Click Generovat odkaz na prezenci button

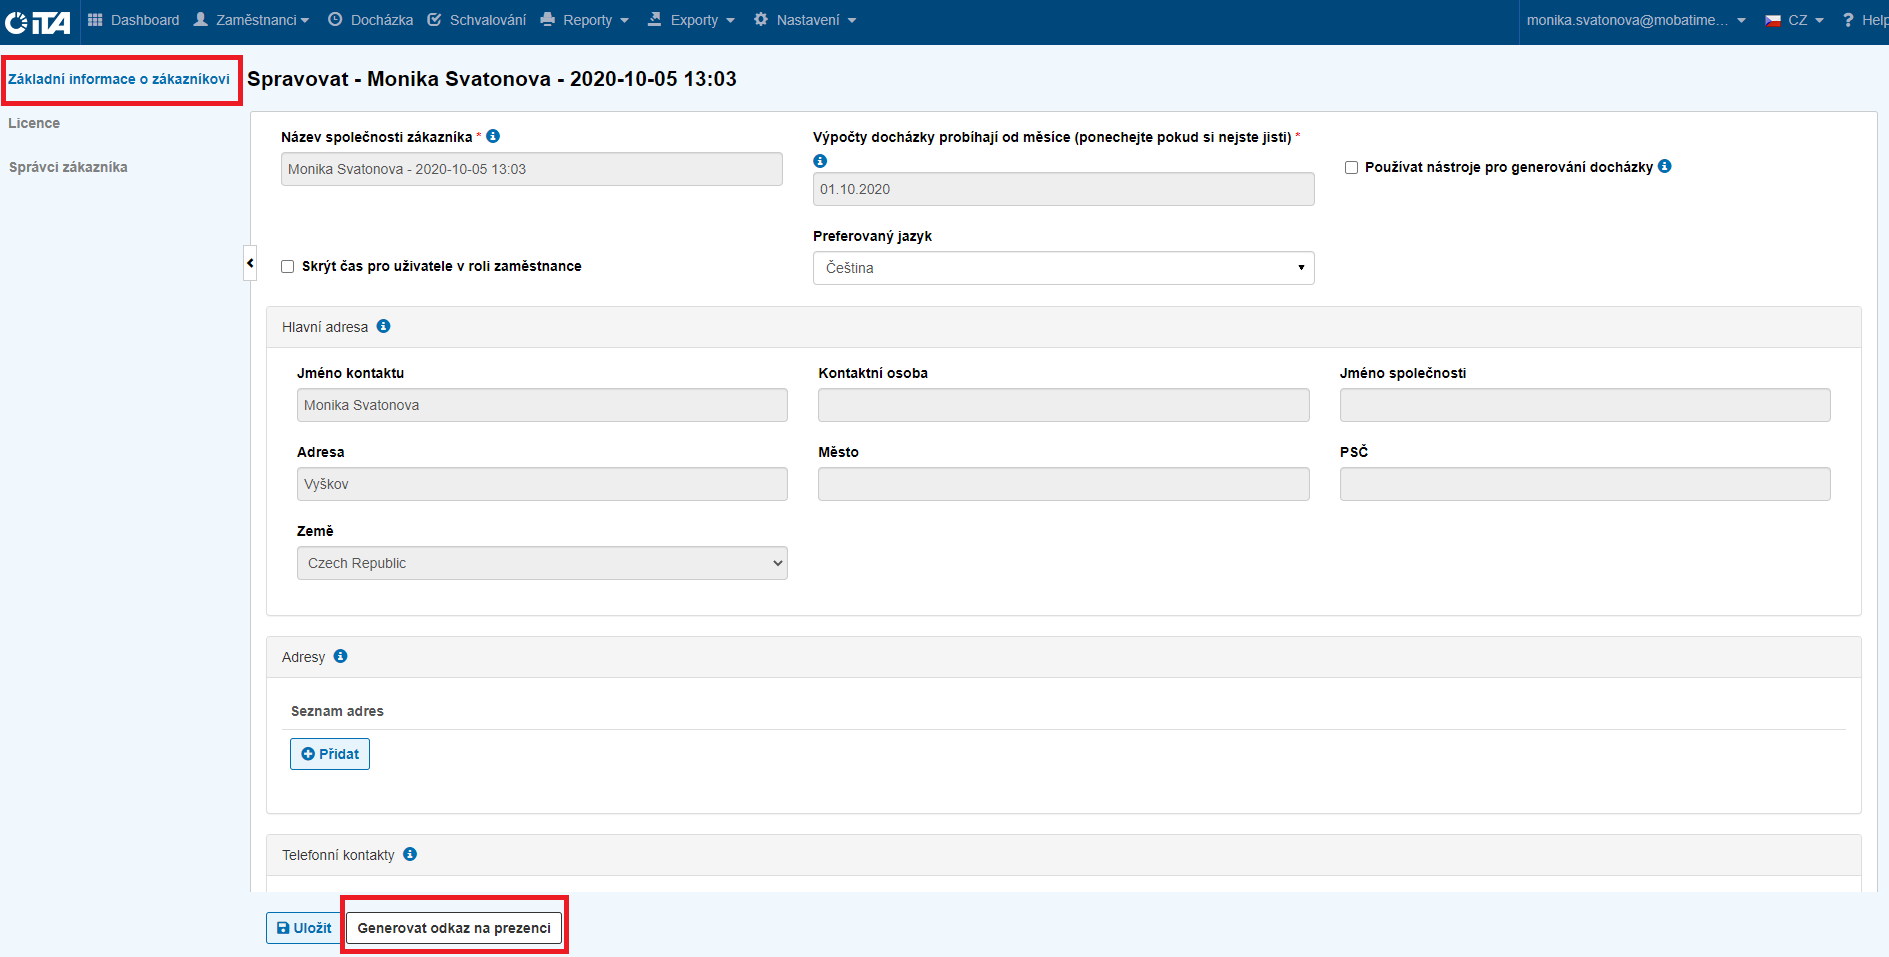(454, 928)
